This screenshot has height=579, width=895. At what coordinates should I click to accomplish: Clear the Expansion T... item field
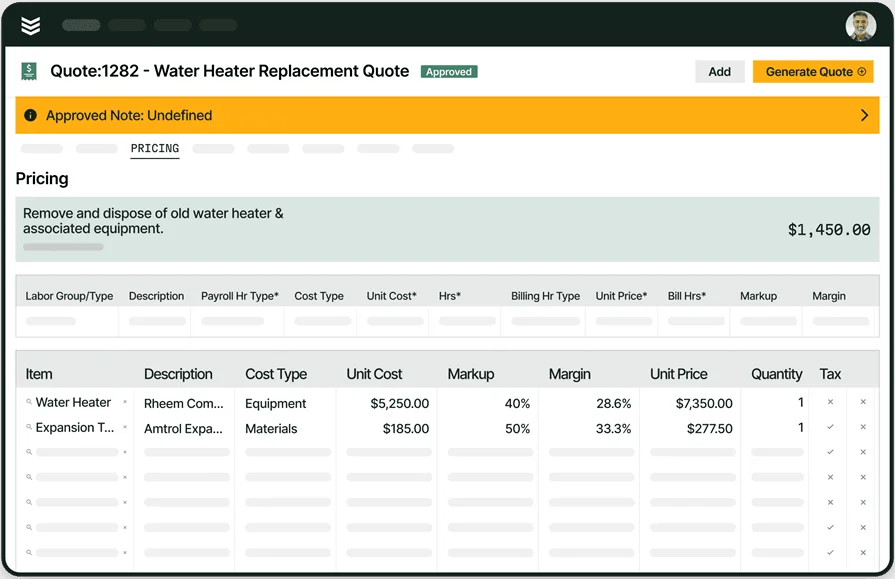(124, 427)
